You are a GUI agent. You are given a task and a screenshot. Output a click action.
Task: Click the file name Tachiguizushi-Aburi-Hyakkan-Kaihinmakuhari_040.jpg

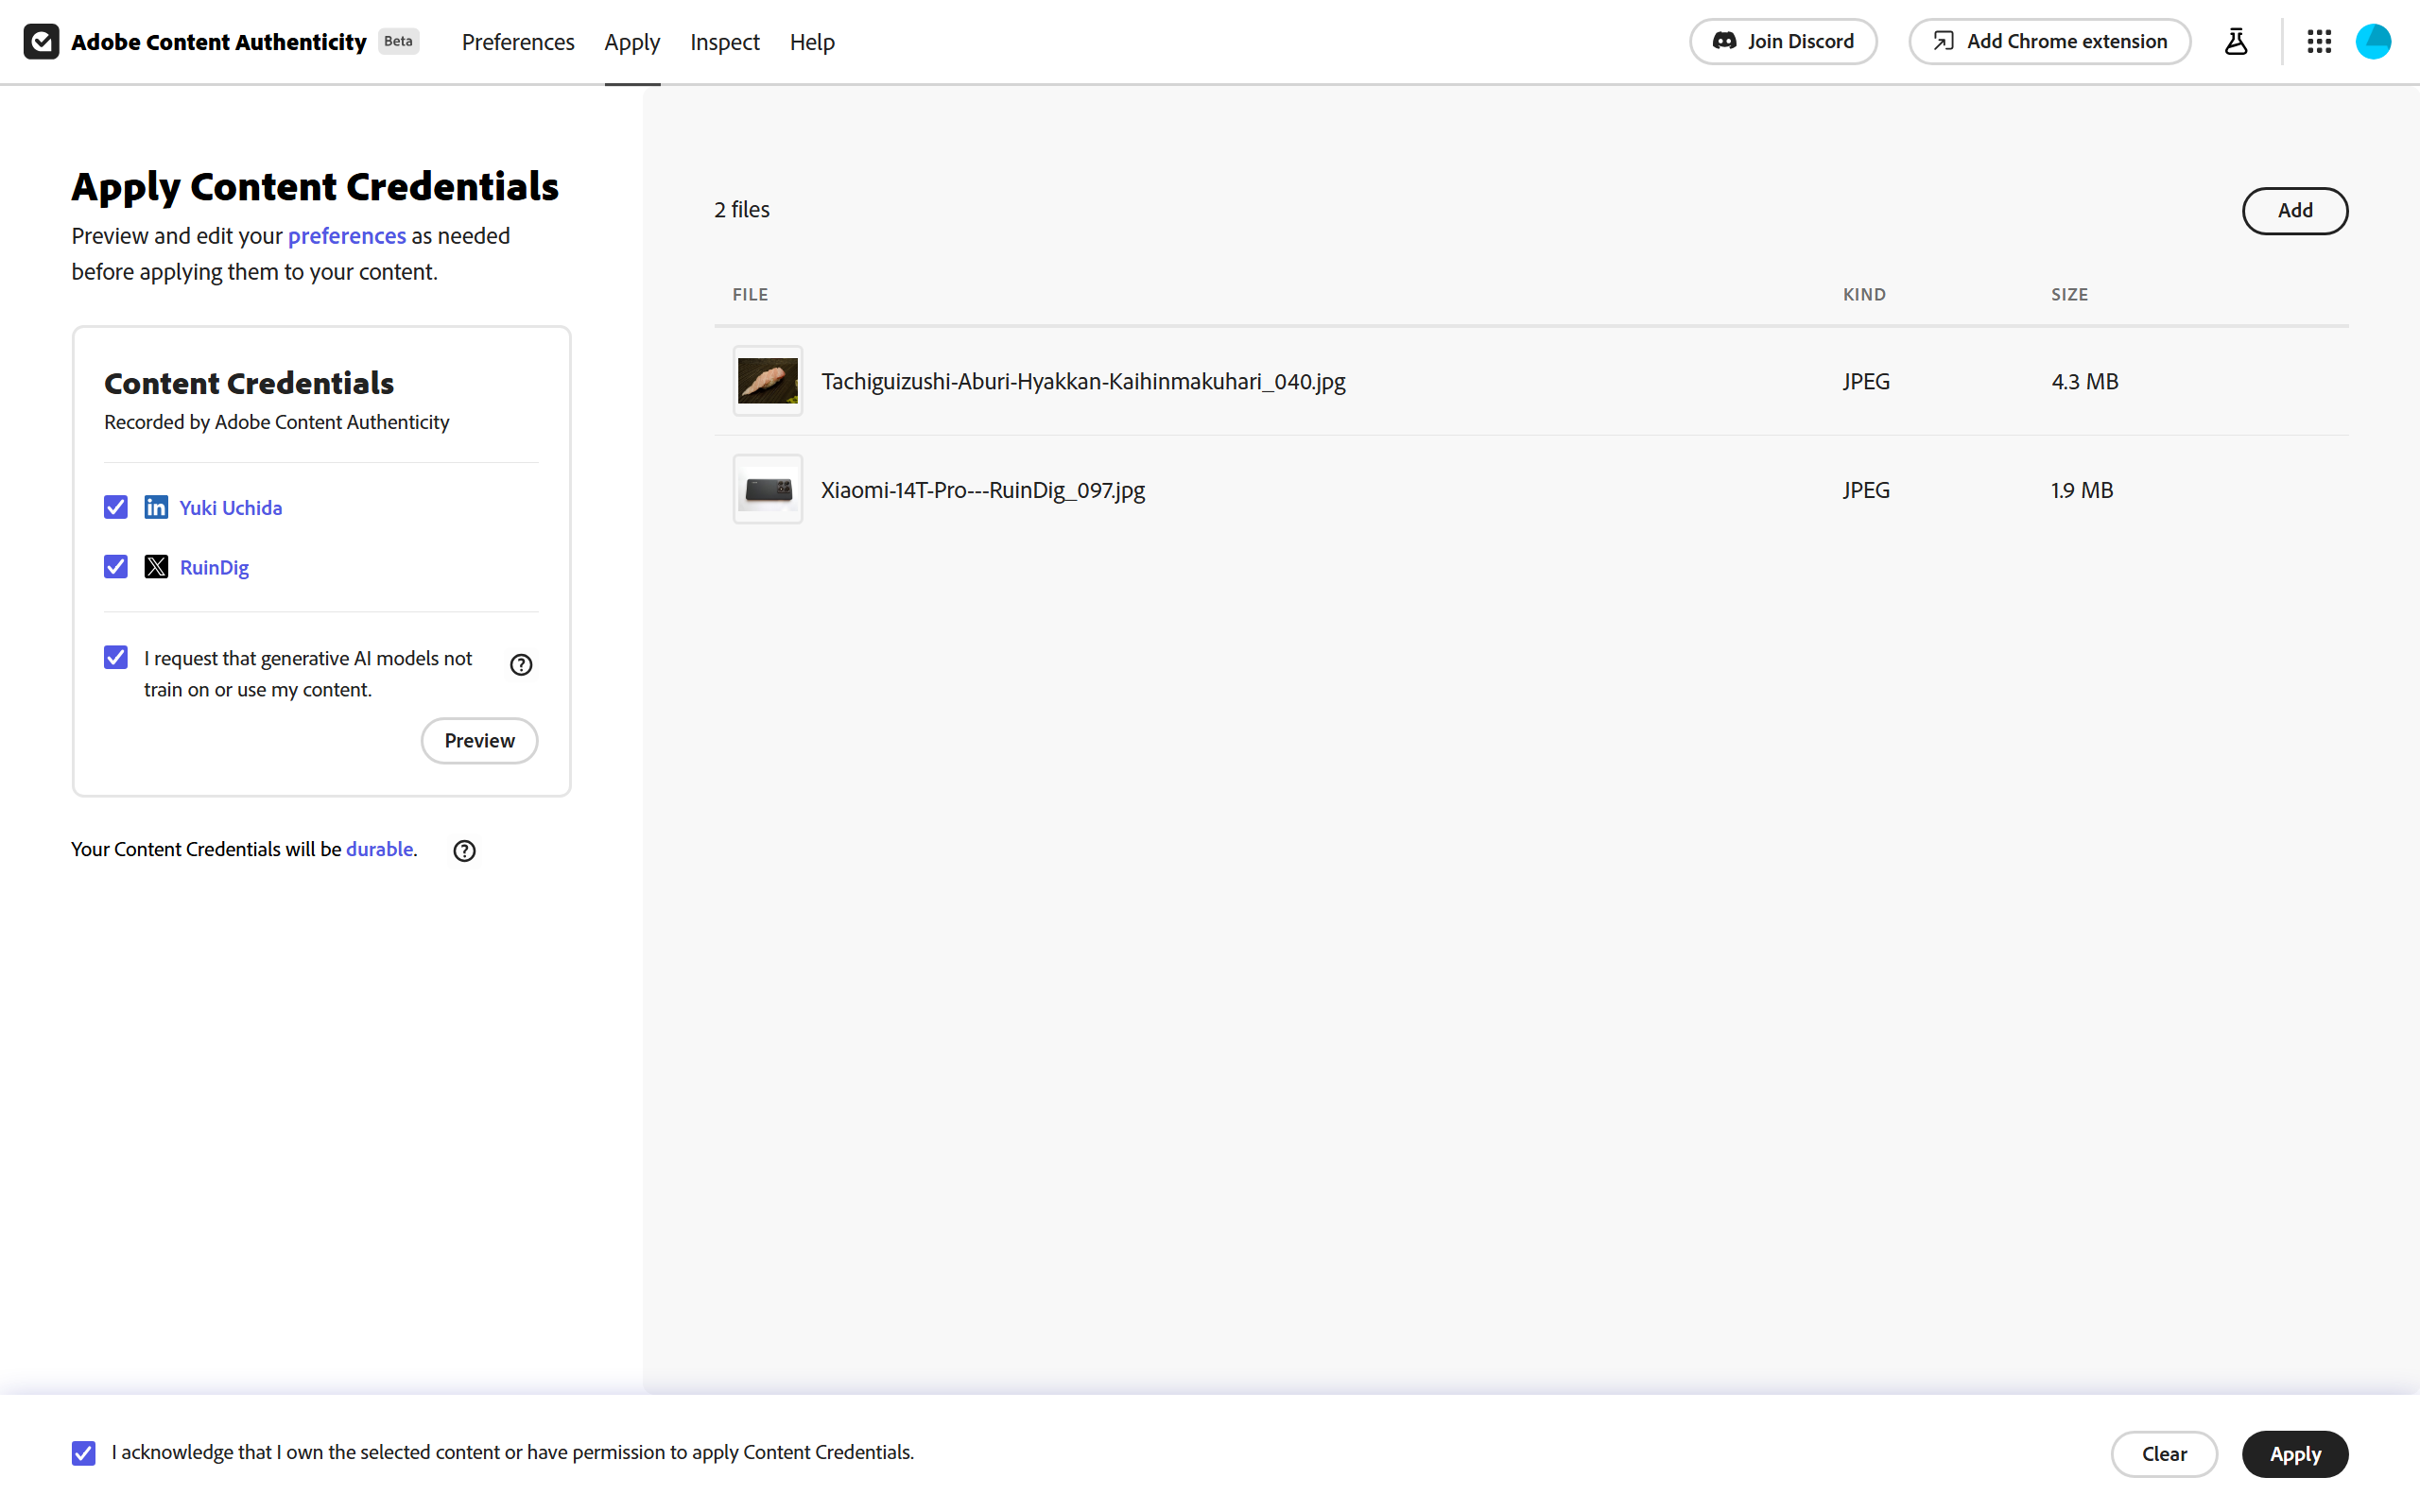tap(1083, 382)
